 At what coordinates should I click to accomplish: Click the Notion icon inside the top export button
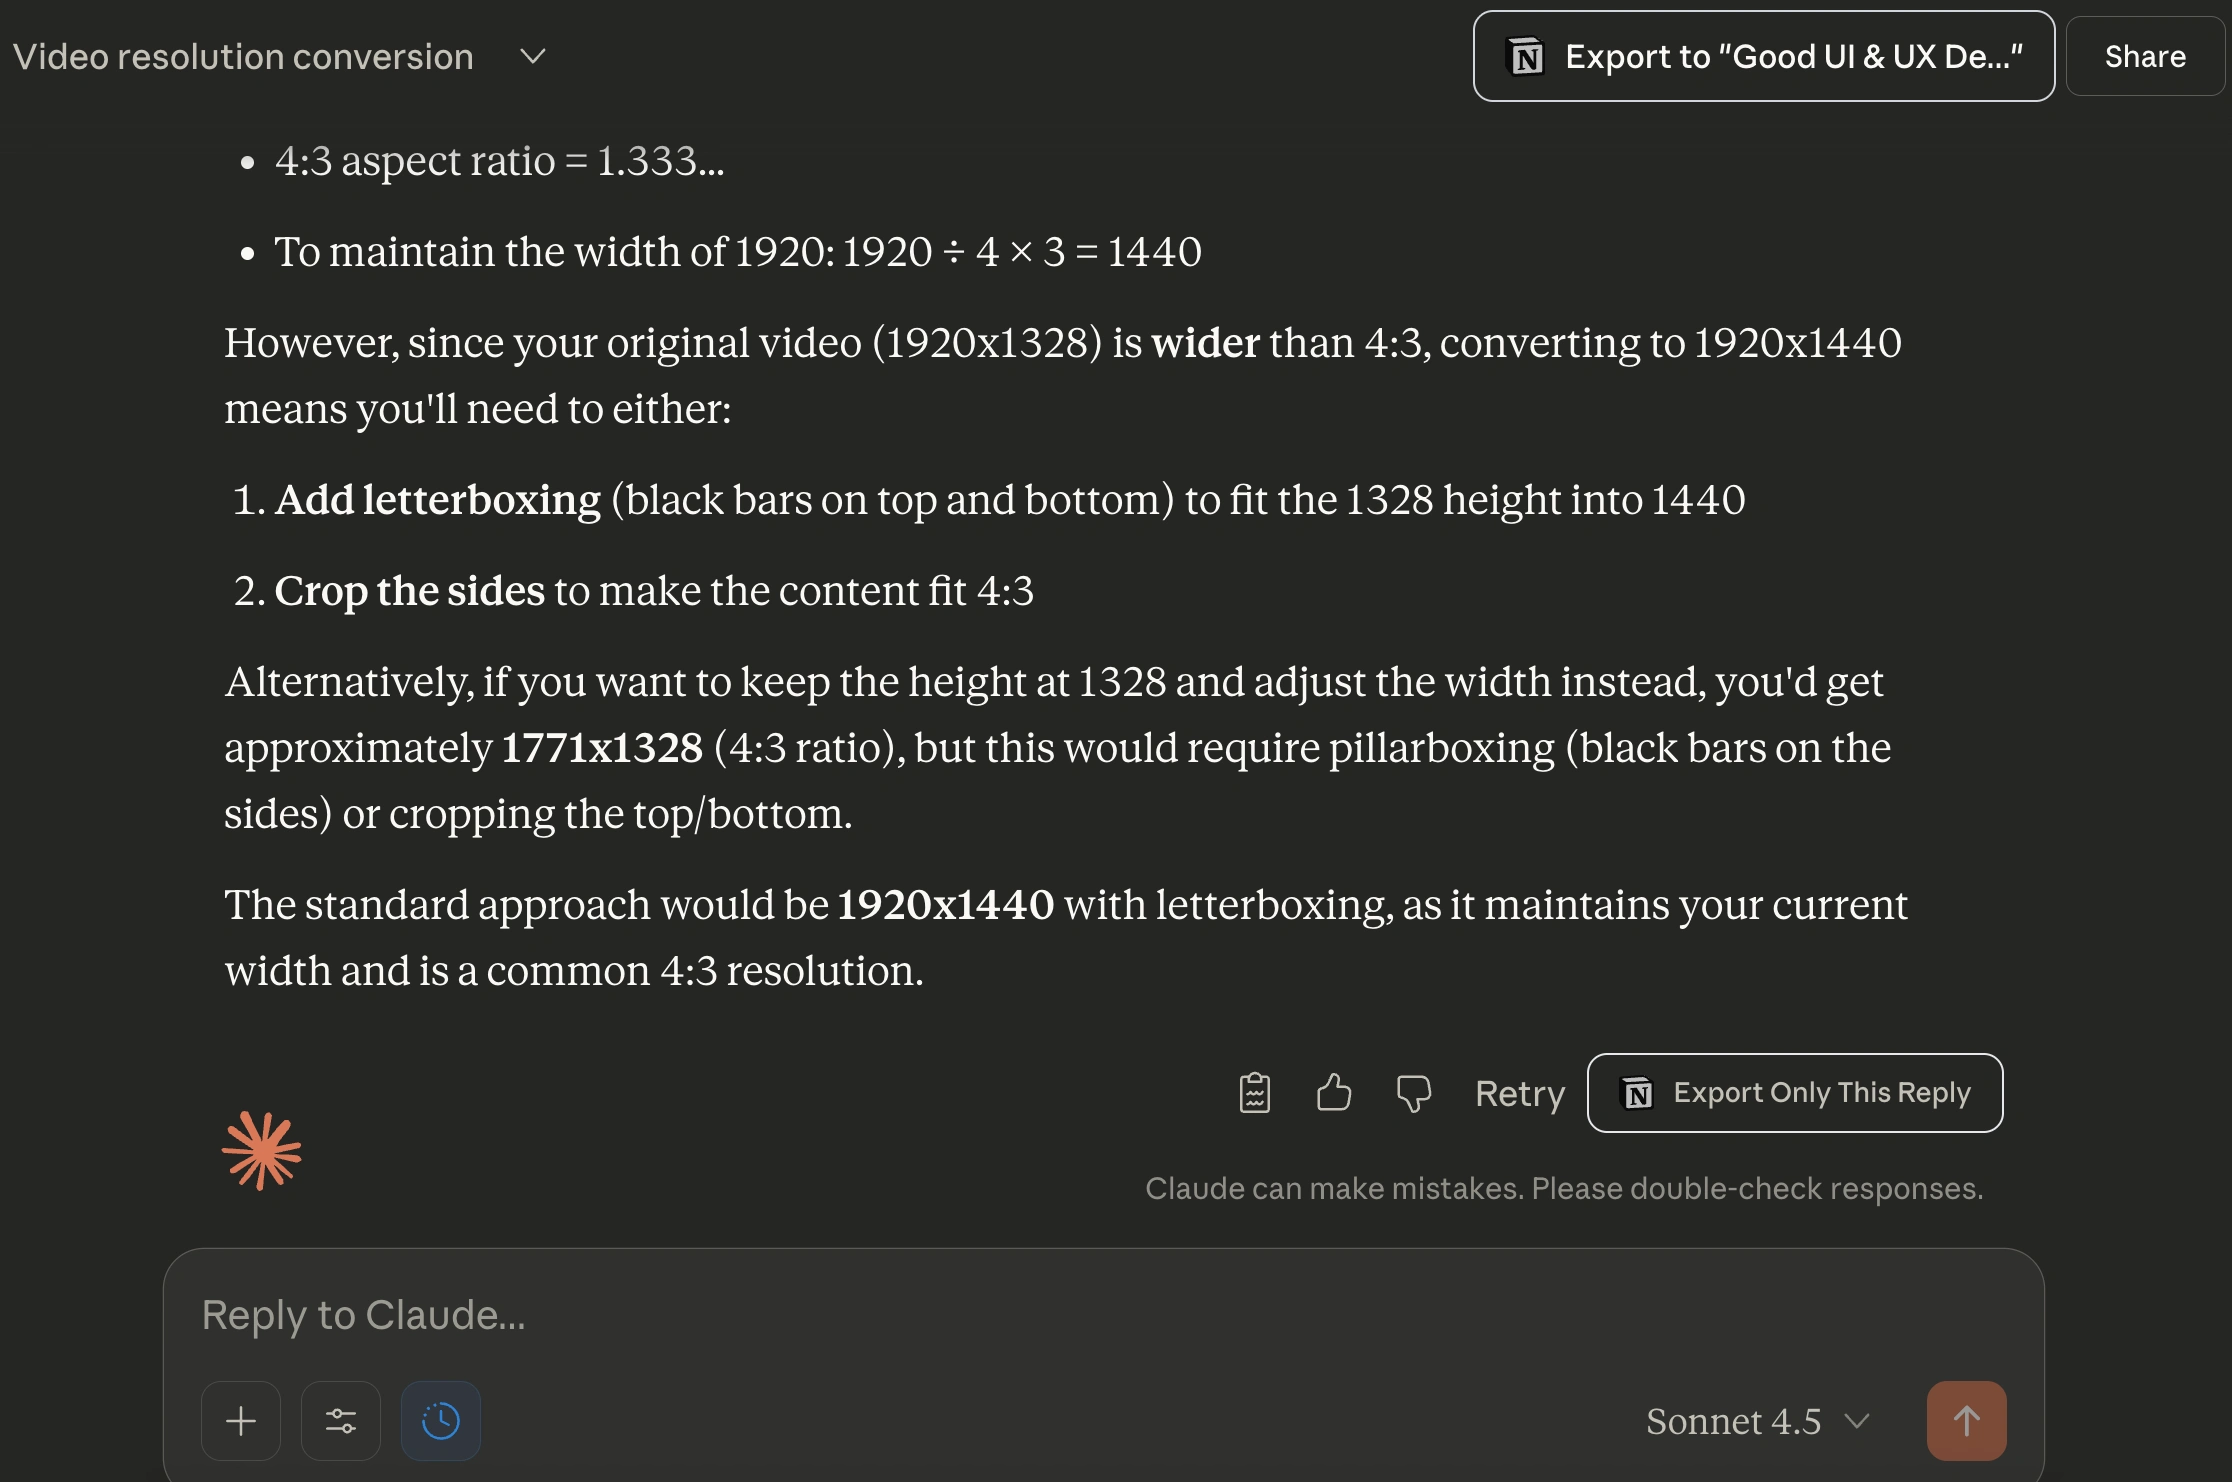click(1524, 56)
